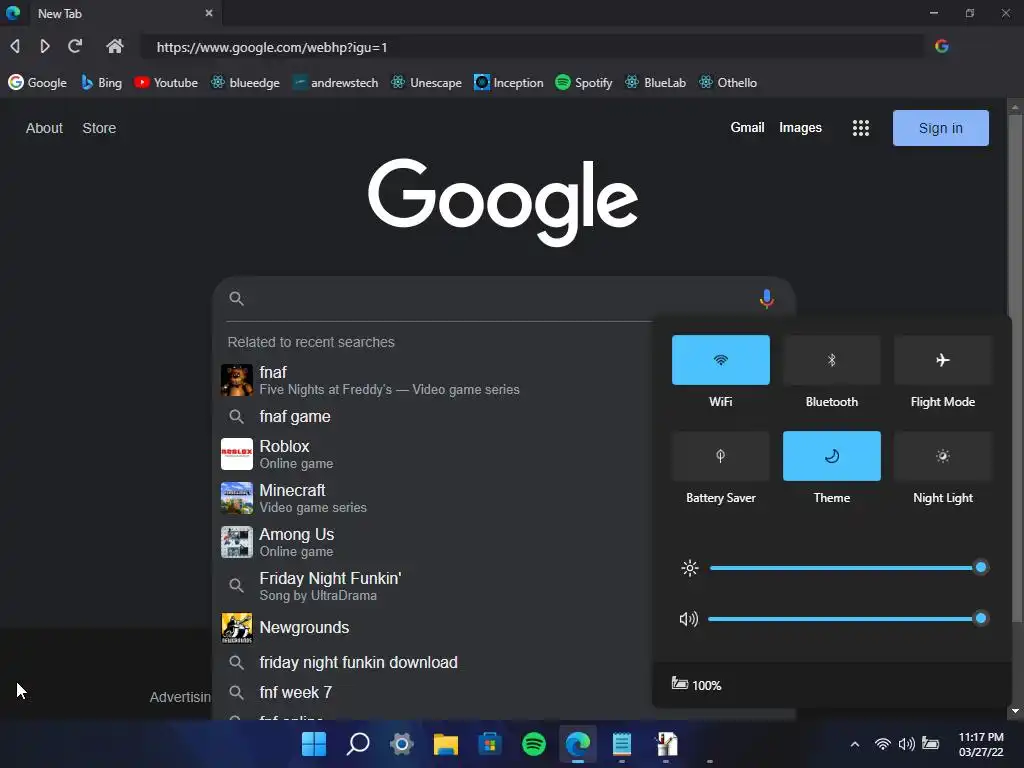The height and width of the screenshot is (768, 1024).
Task: Select the Friday Night Funkin' suggestion
Action: pos(431,586)
